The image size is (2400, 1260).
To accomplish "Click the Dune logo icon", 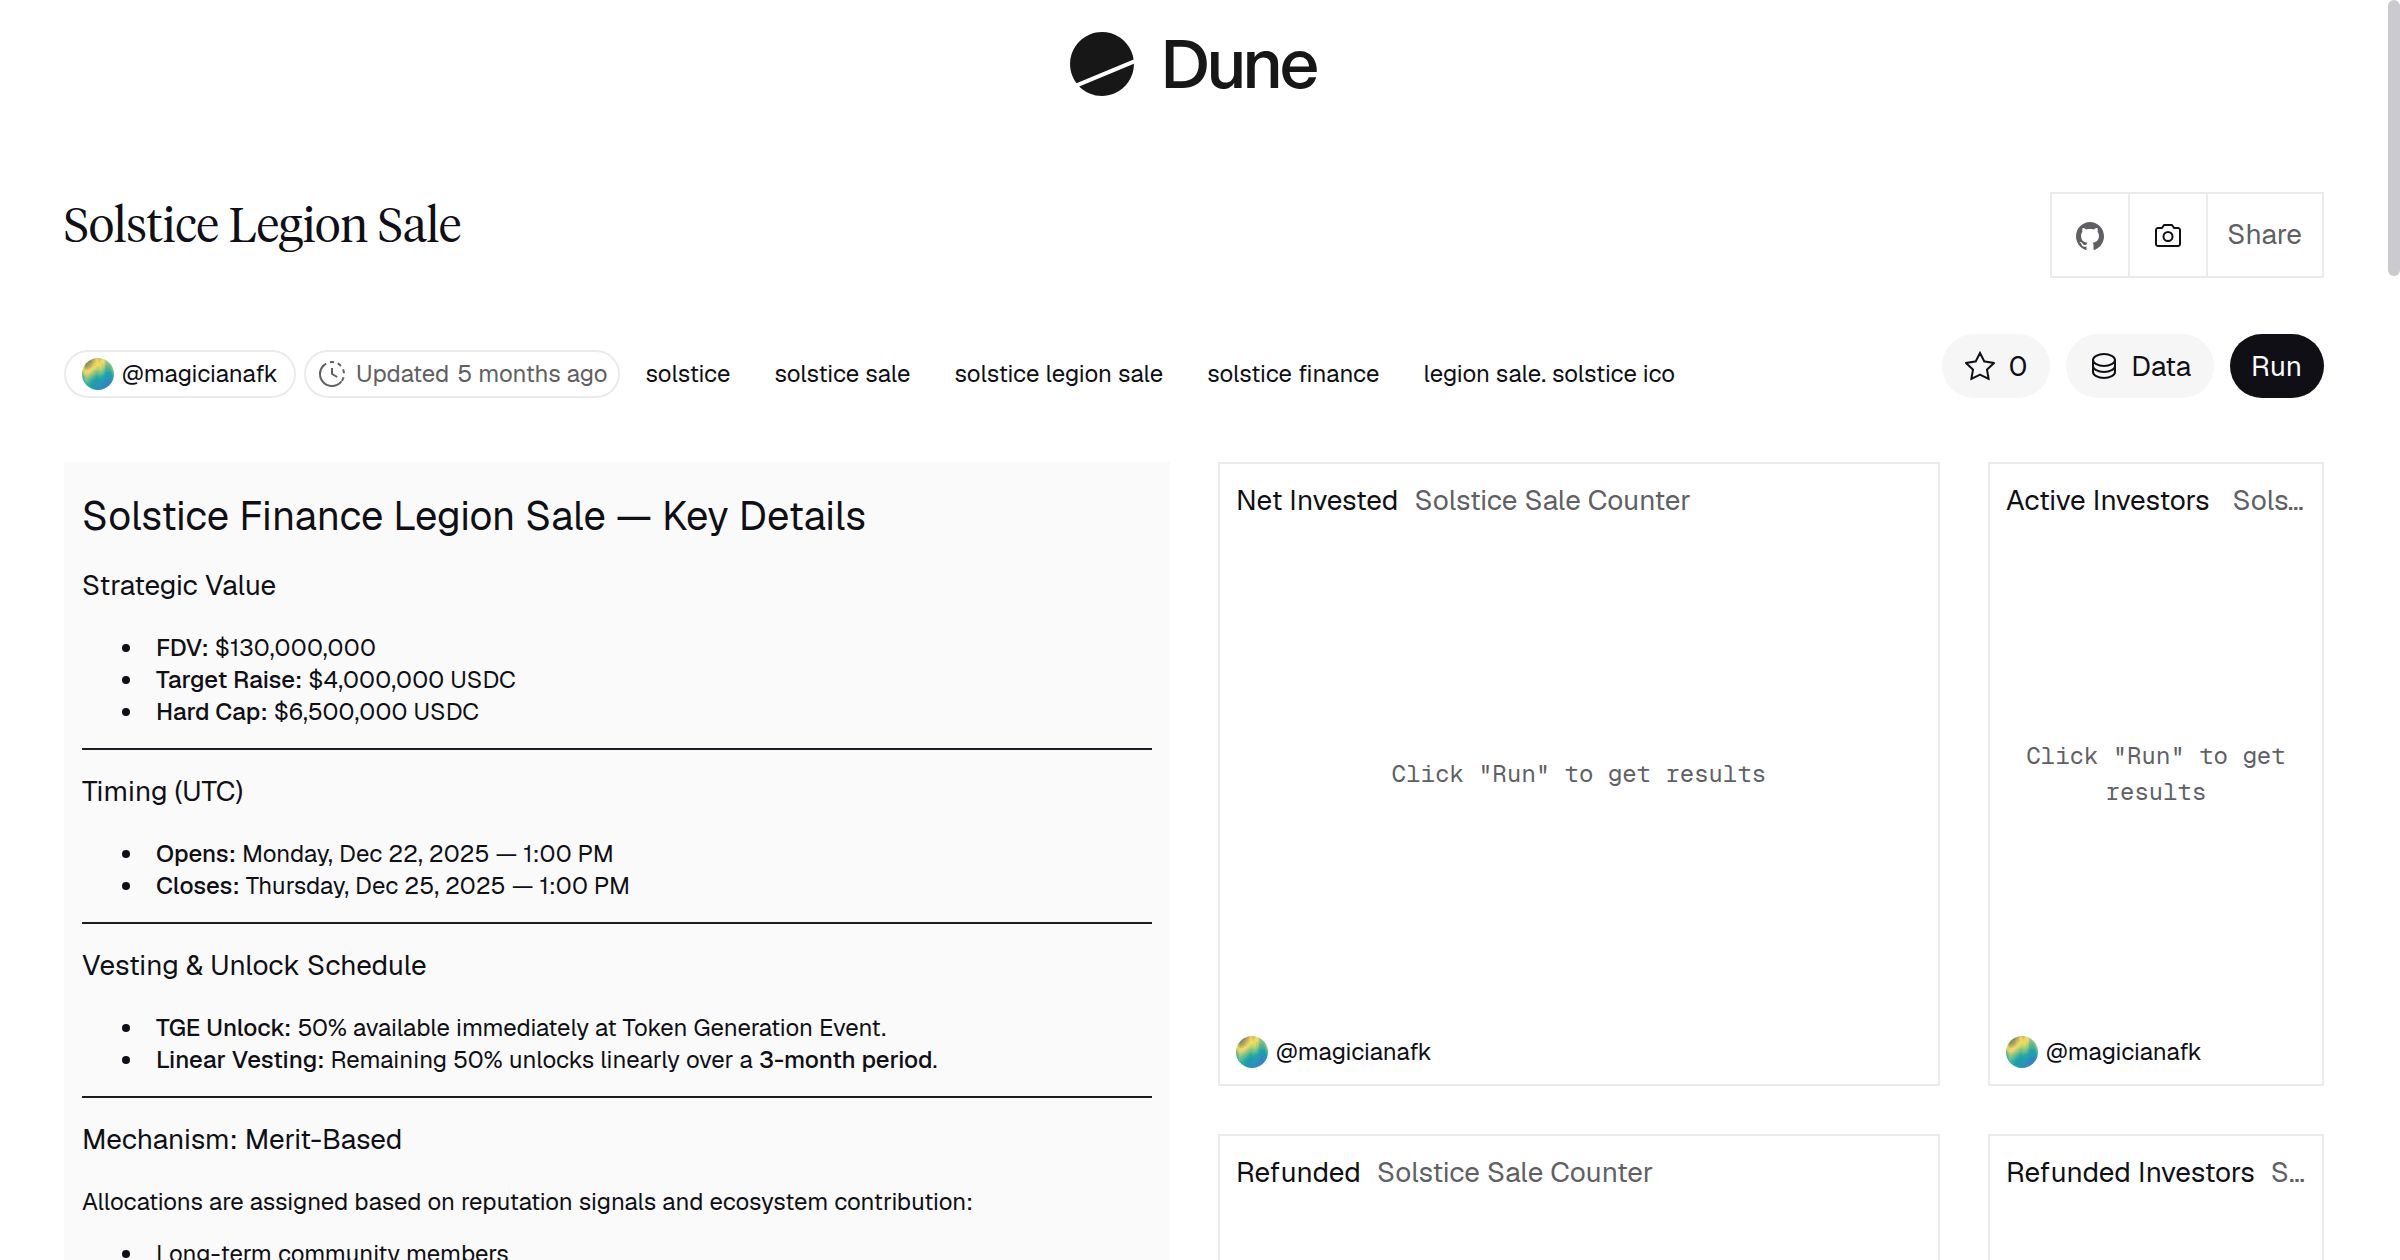I will (x=1101, y=64).
